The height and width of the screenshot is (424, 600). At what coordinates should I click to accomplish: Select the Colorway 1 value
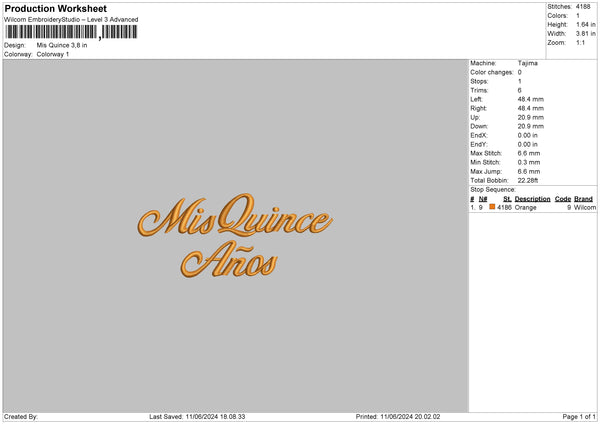(53, 54)
